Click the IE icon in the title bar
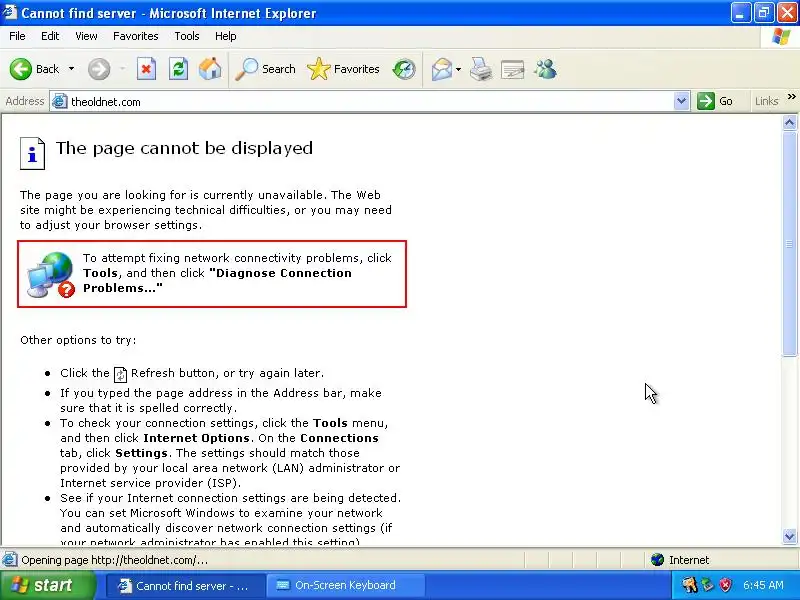800x600 pixels. [10, 12]
